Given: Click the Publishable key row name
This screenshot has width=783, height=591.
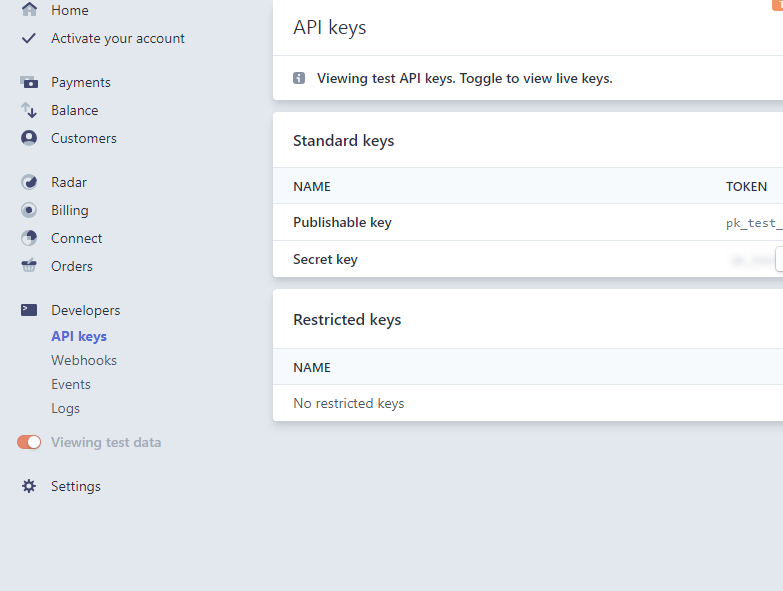Looking at the screenshot, I should pos(342,222).
